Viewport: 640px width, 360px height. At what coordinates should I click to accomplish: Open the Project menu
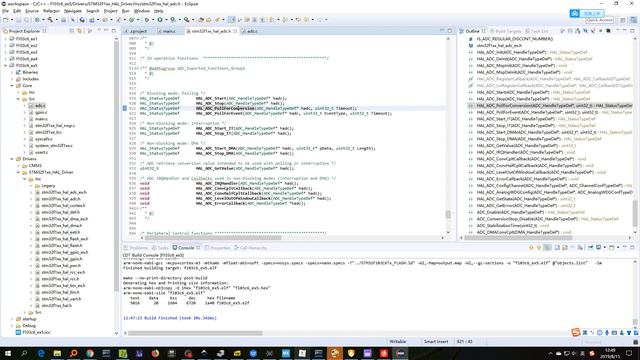(110, 11)
